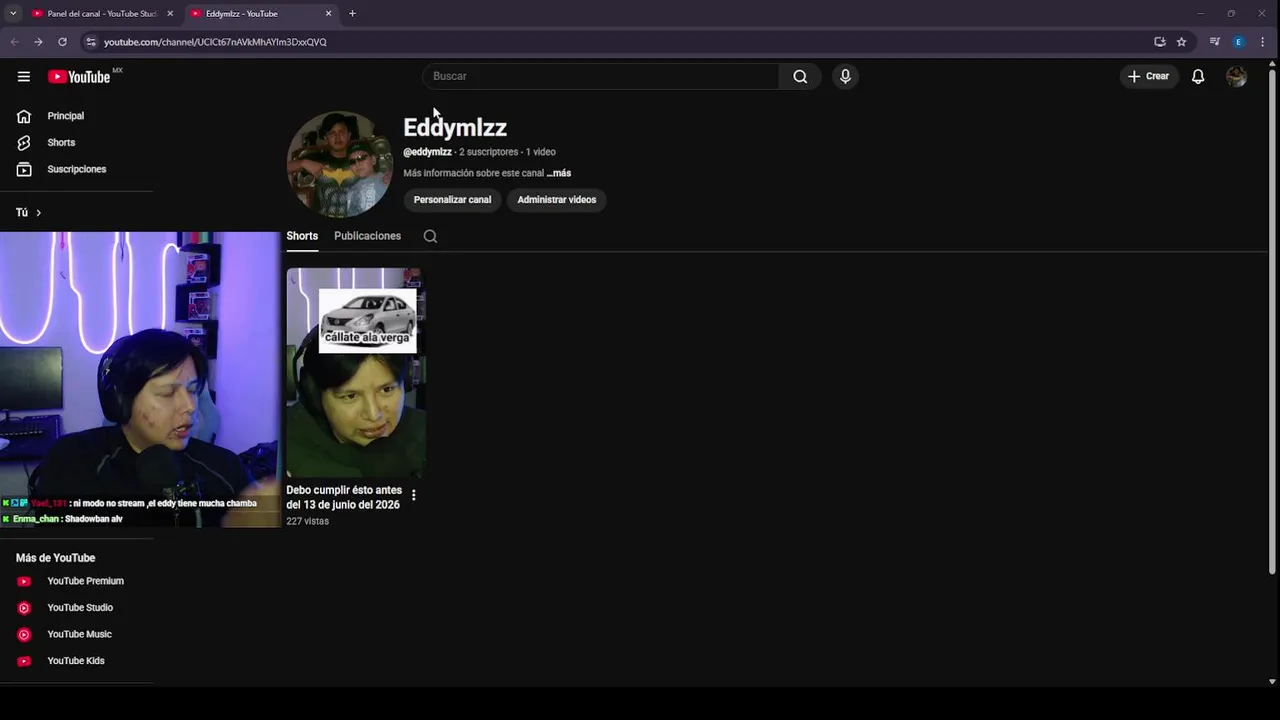
Task: Click Personalizar canal button
Action: (x=452, y=200)
